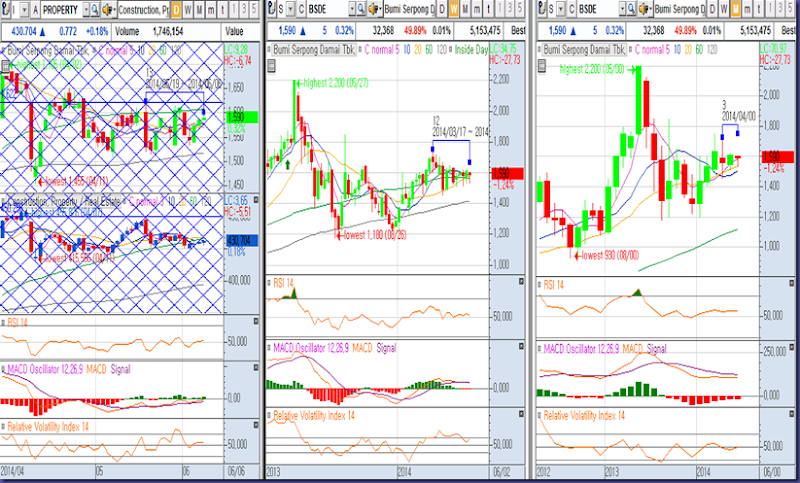
Task: Select the D daily period in weekly BSDE chart
Action: click(442, 10)
